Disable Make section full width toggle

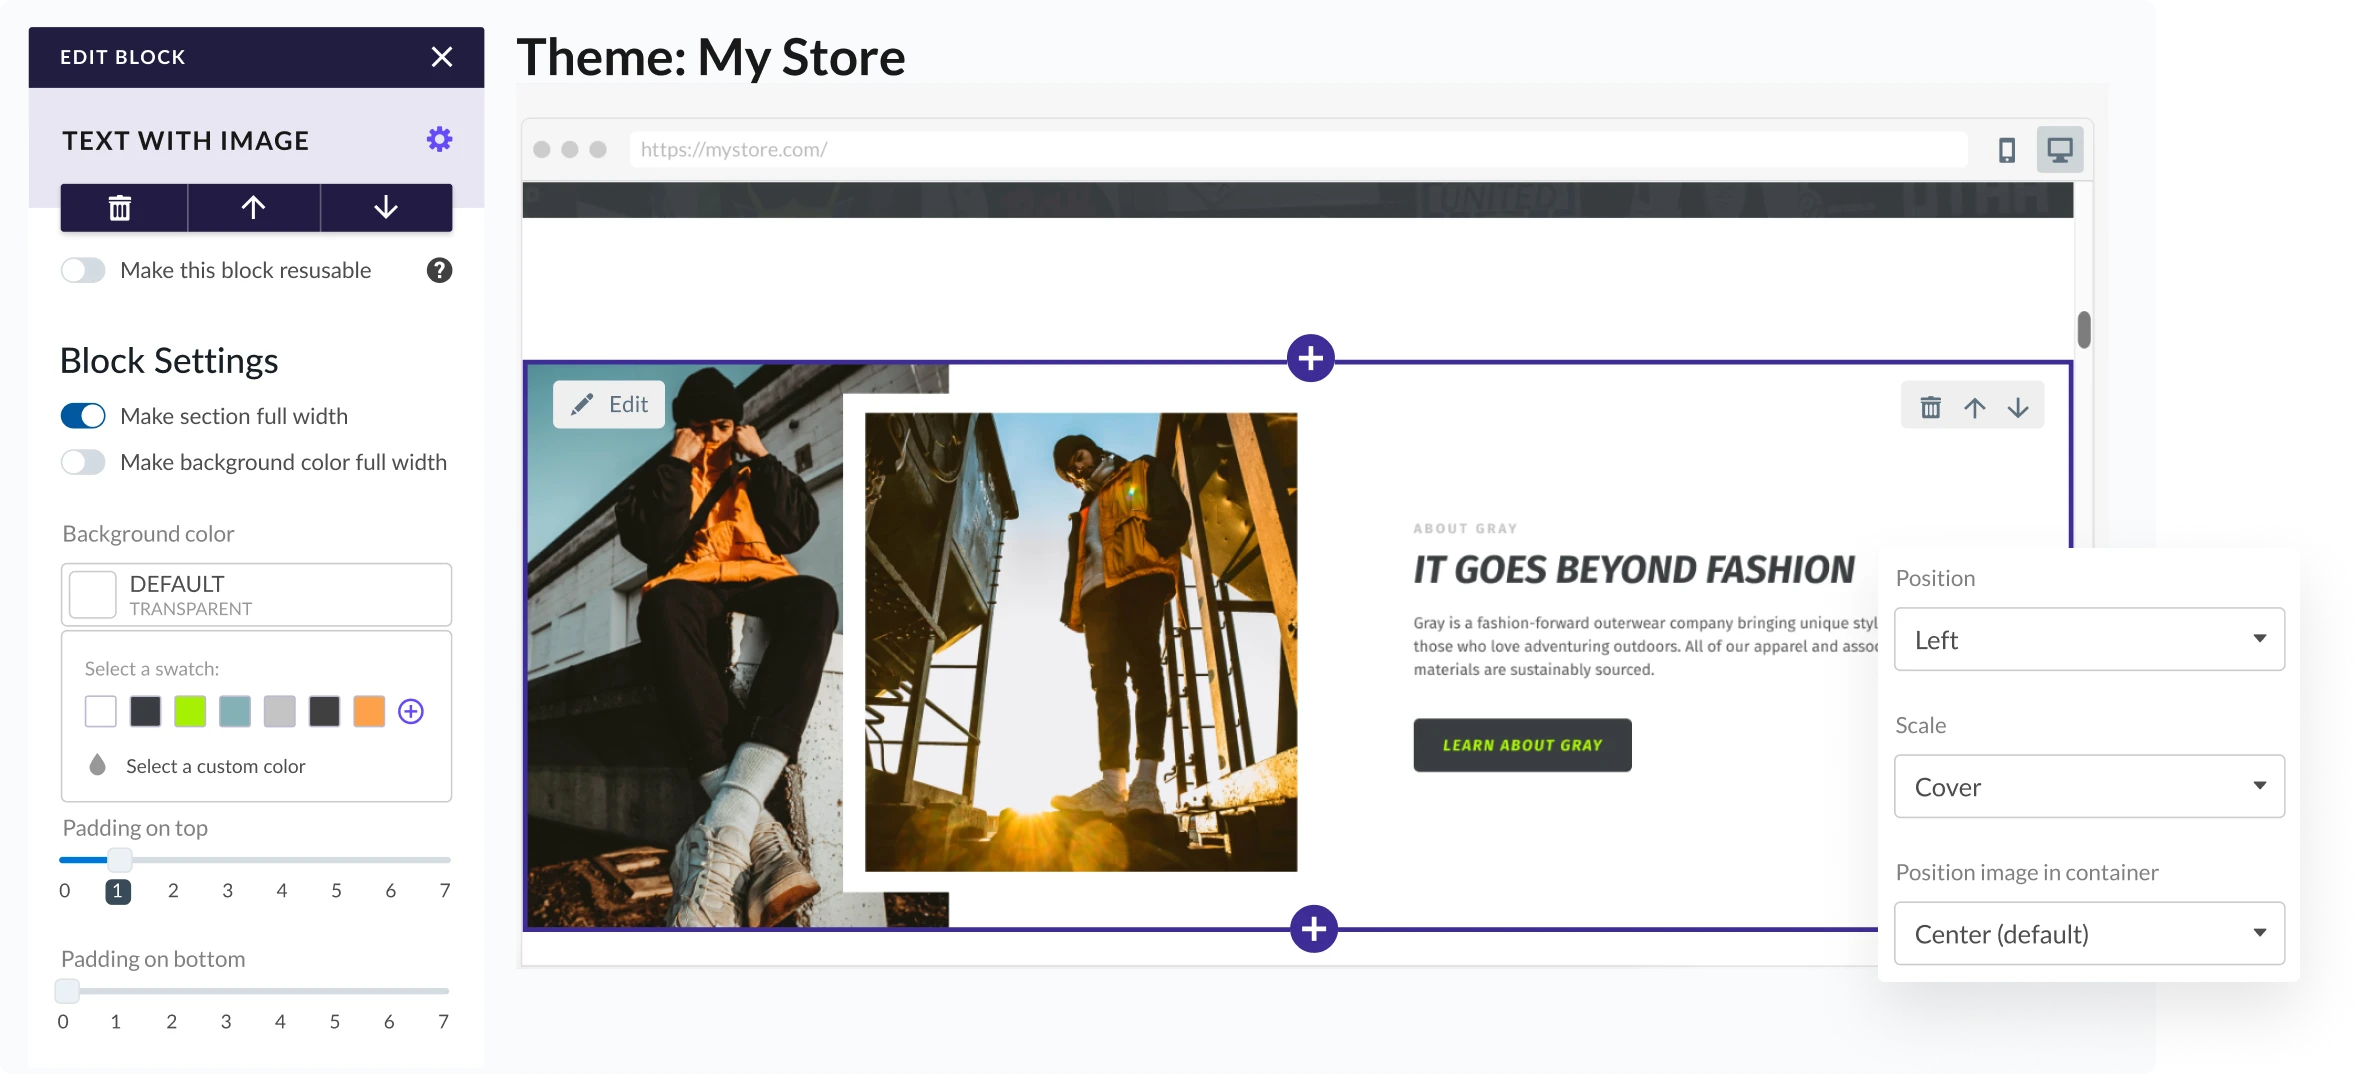tap(83, 416)
